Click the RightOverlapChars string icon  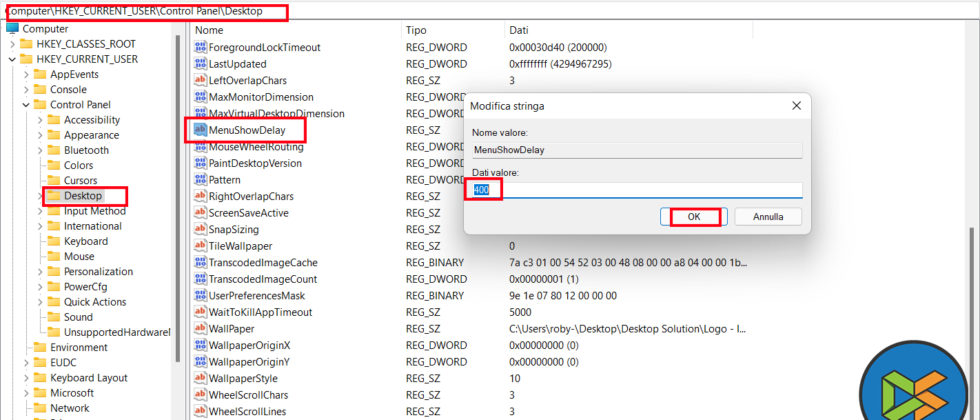click(x=200, y=196)
